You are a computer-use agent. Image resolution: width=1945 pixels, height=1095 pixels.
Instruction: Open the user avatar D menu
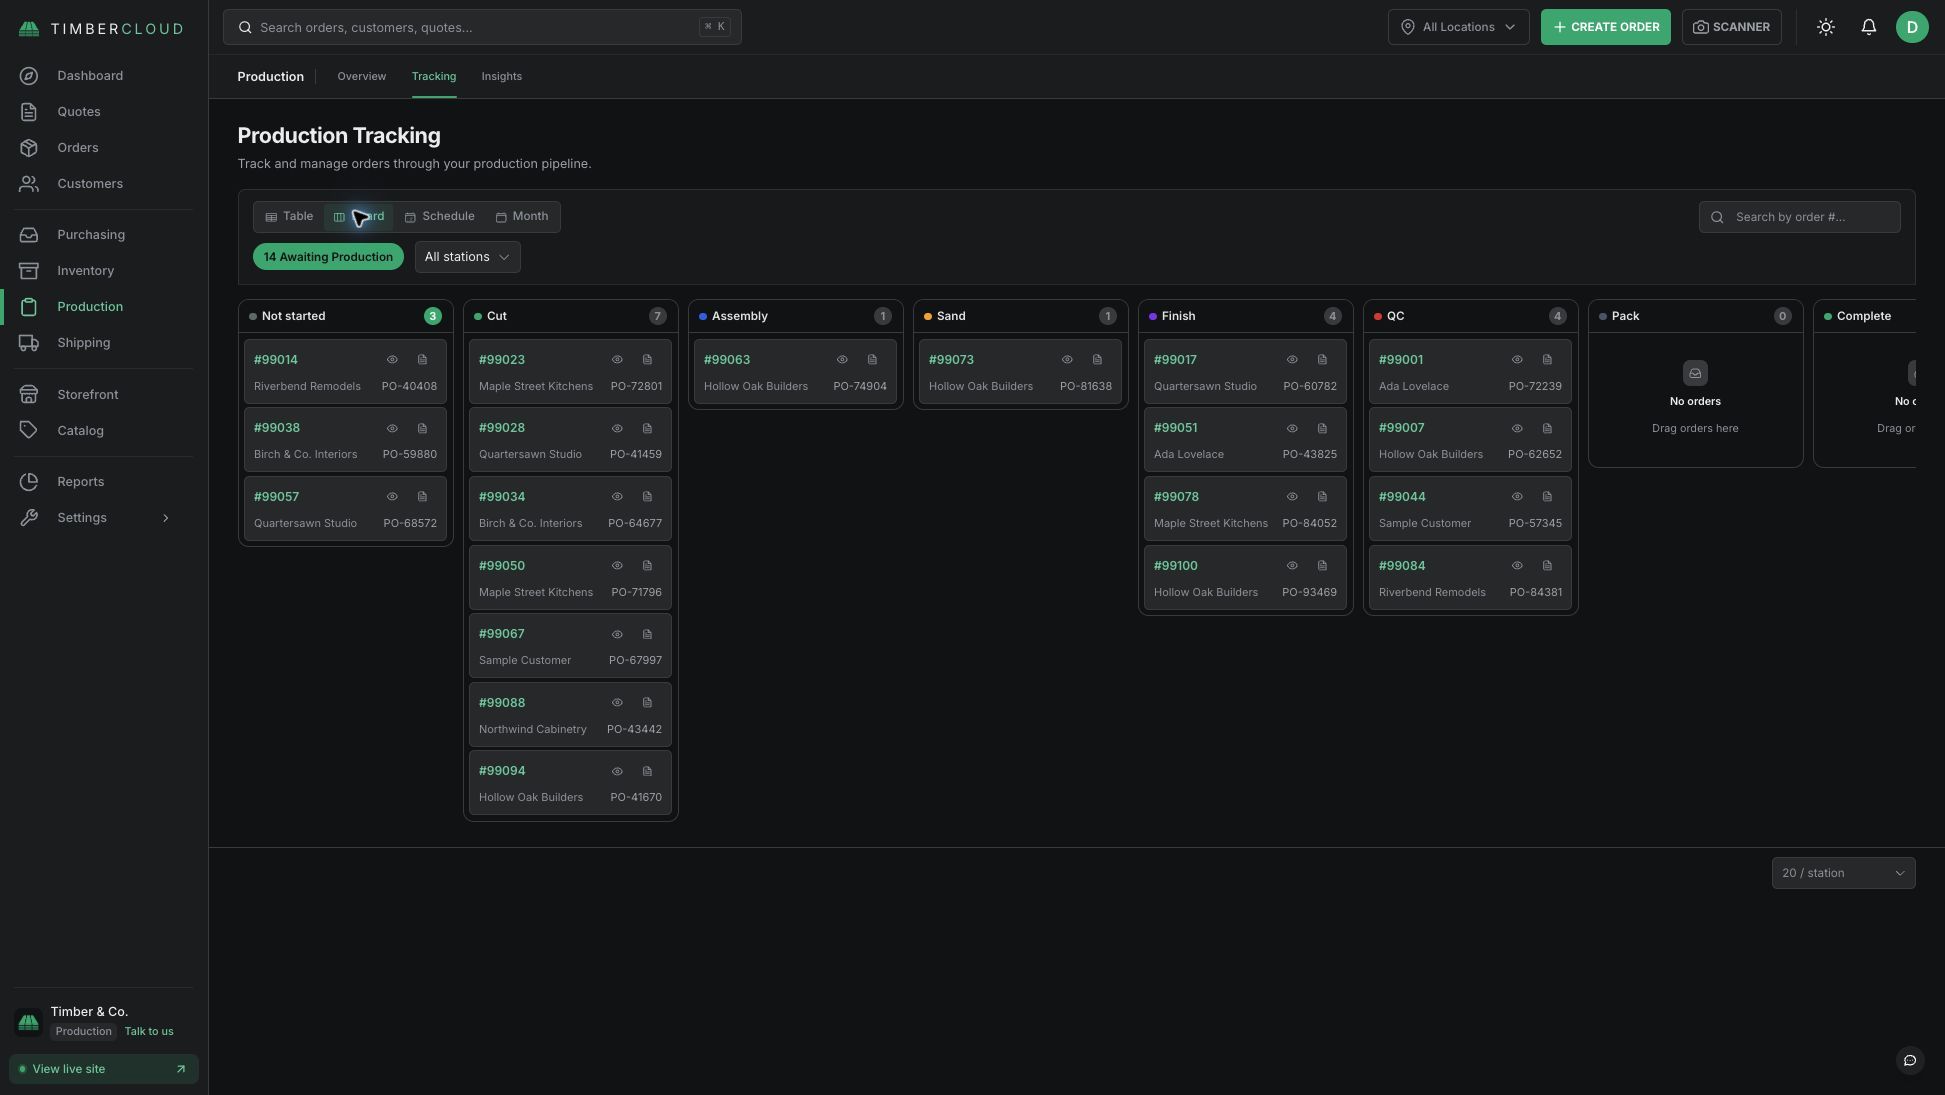(x=1912, y=27)
